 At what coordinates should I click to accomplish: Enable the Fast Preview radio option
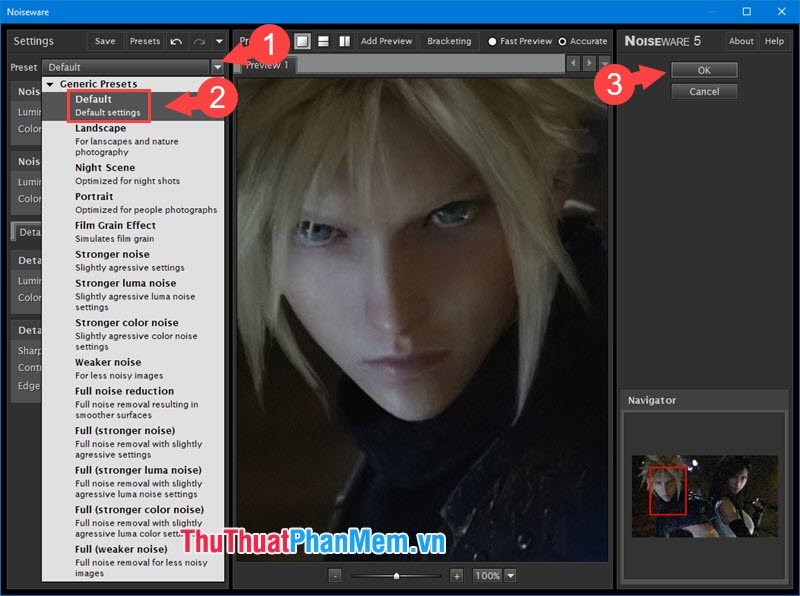[493, 41]
